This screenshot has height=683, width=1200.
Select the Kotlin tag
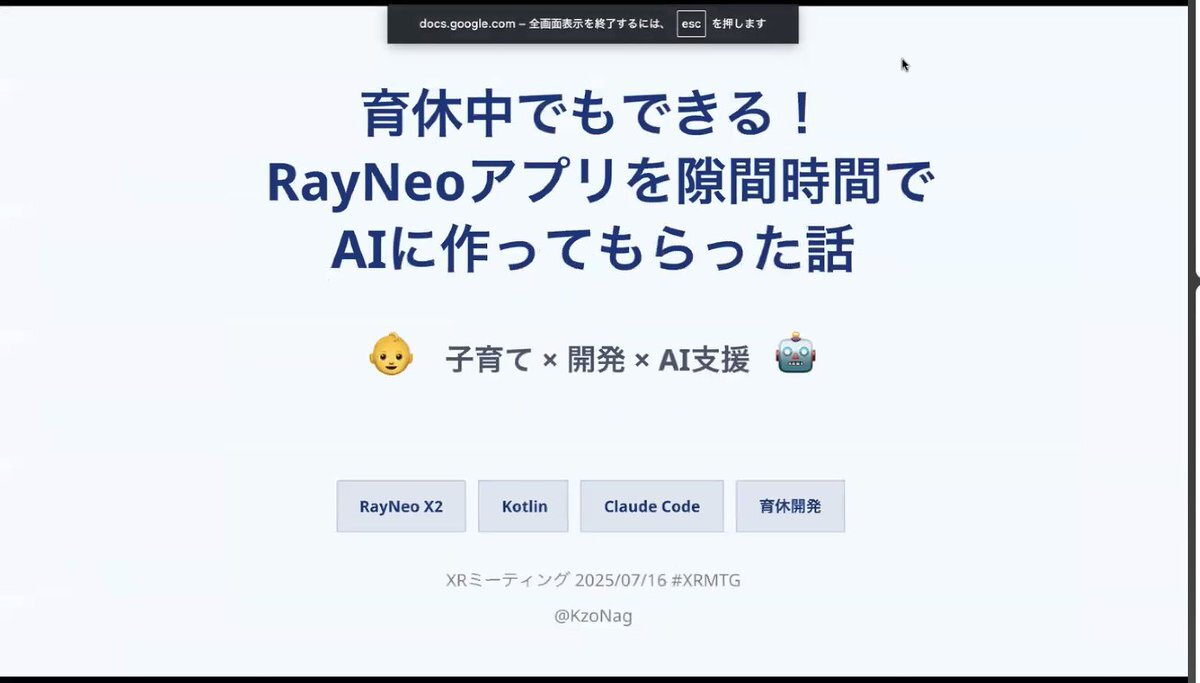(523, 506)
